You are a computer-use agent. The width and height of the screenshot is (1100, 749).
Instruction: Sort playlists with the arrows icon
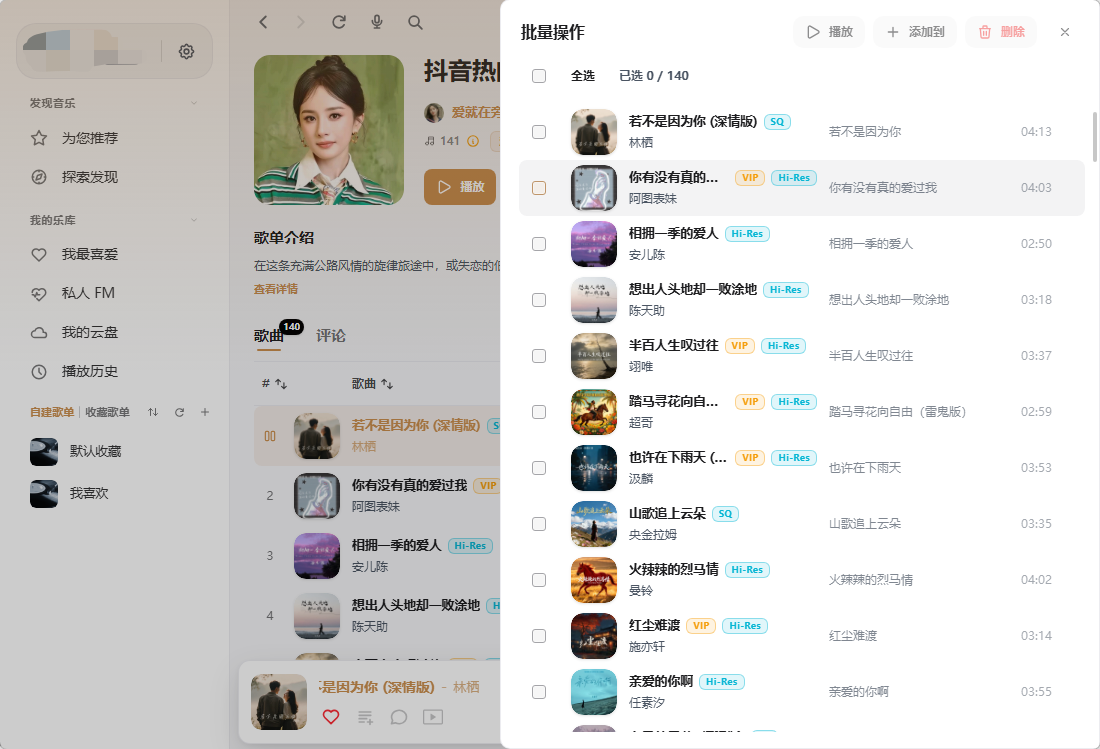(153, 412)
